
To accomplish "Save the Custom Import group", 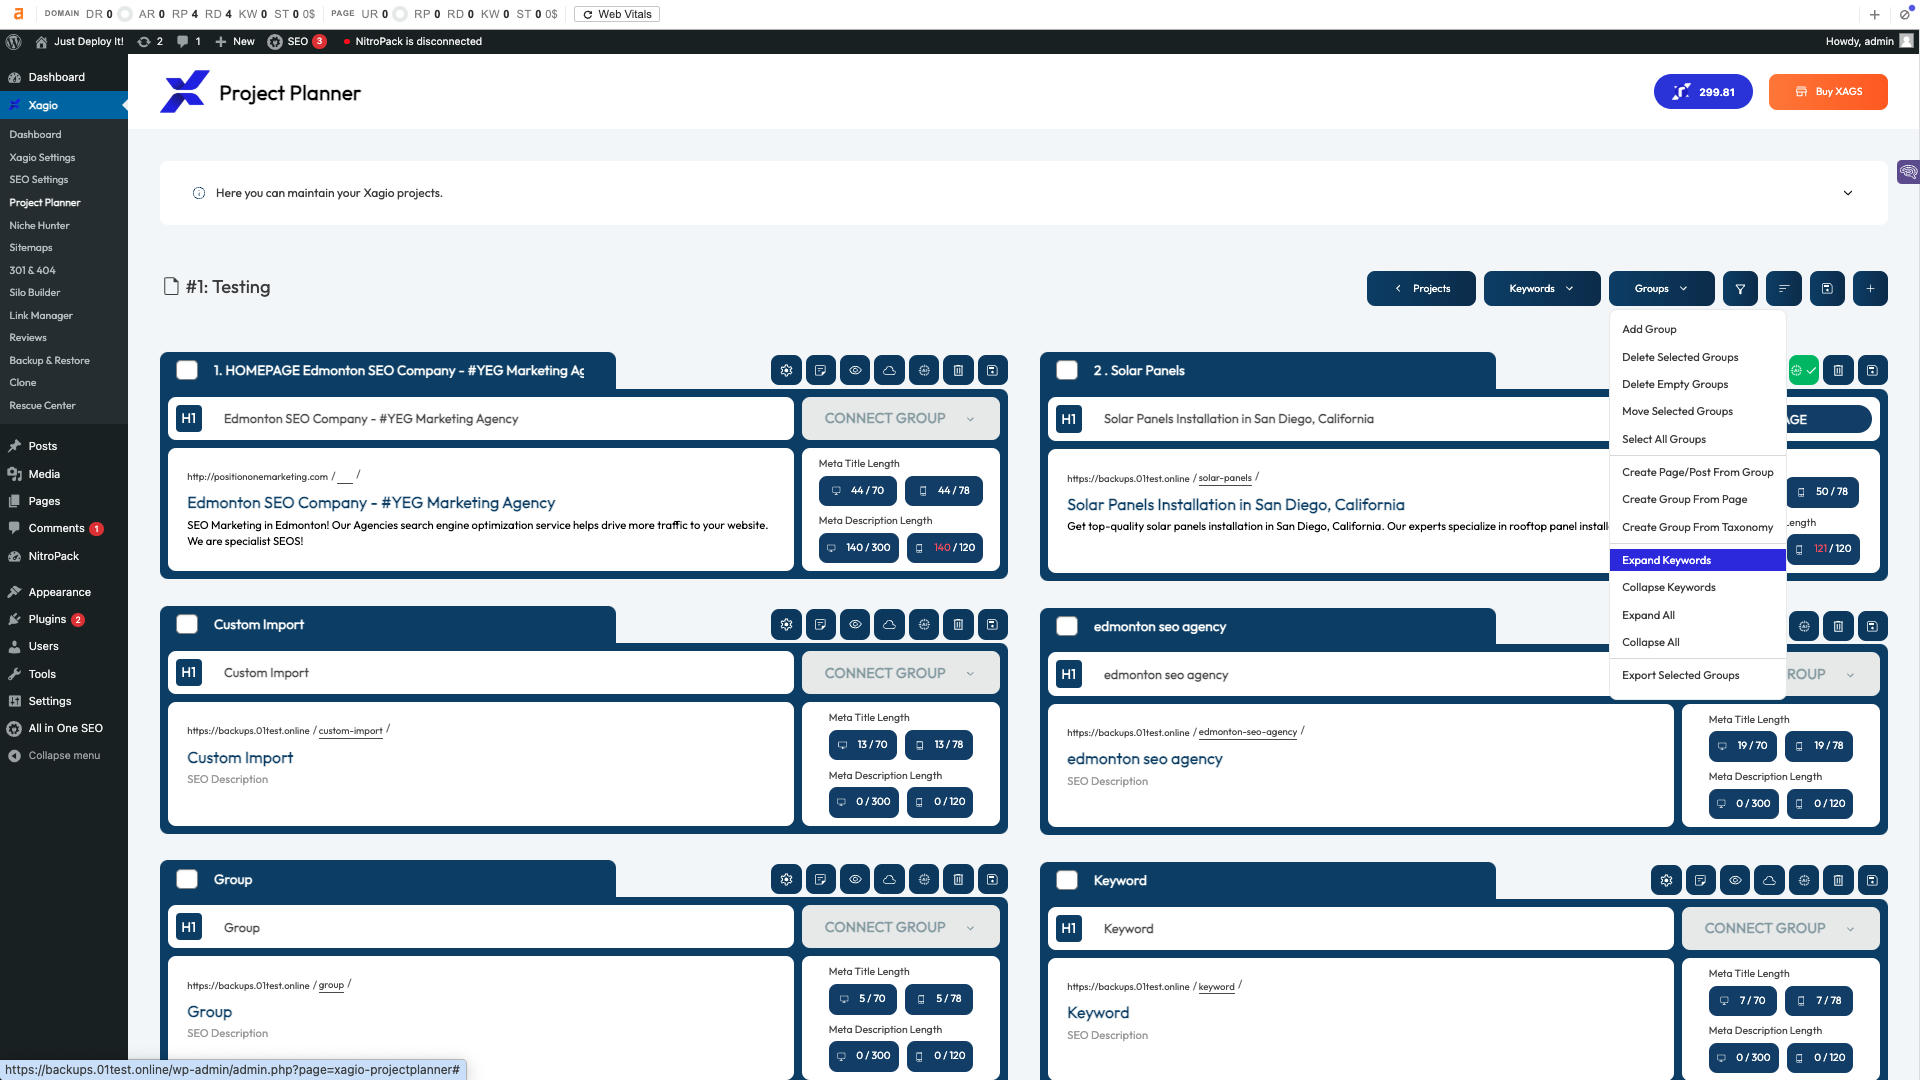I will [992, 624].
